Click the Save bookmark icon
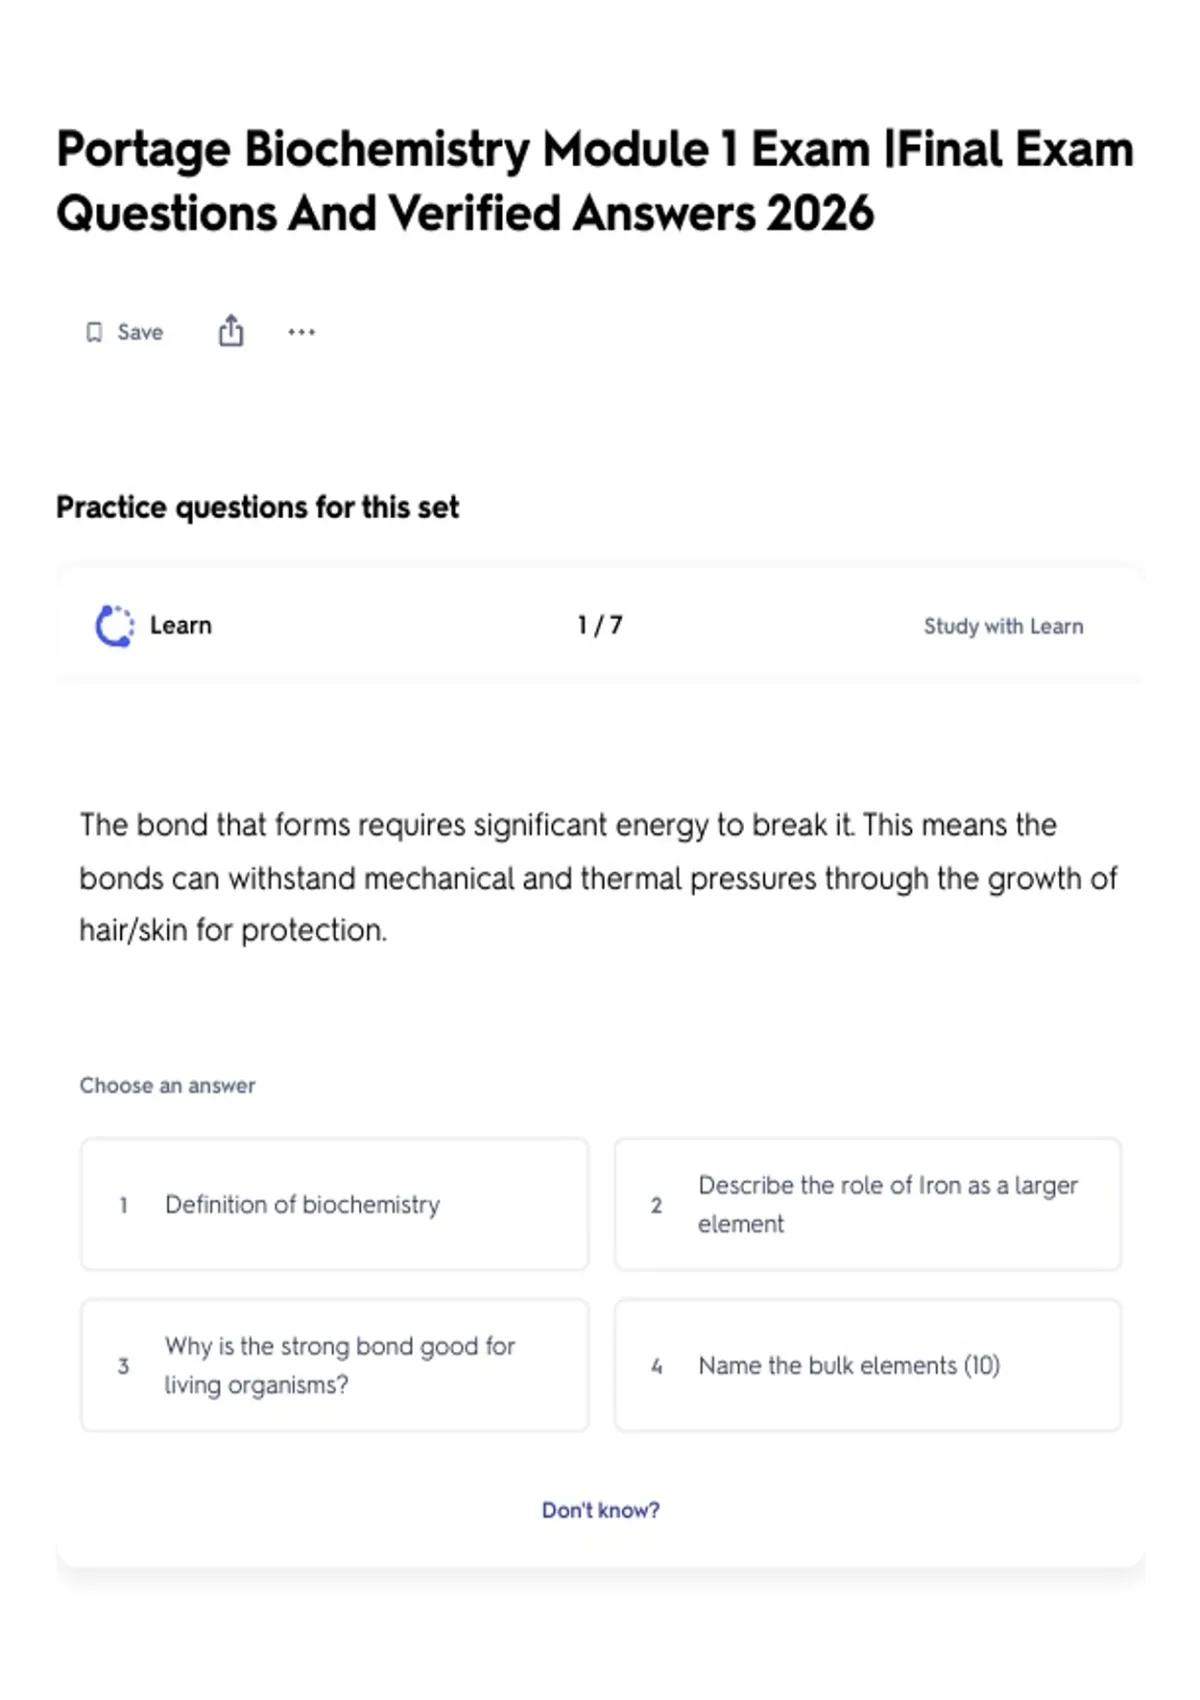The image size is (1200, 1700). 94,332
